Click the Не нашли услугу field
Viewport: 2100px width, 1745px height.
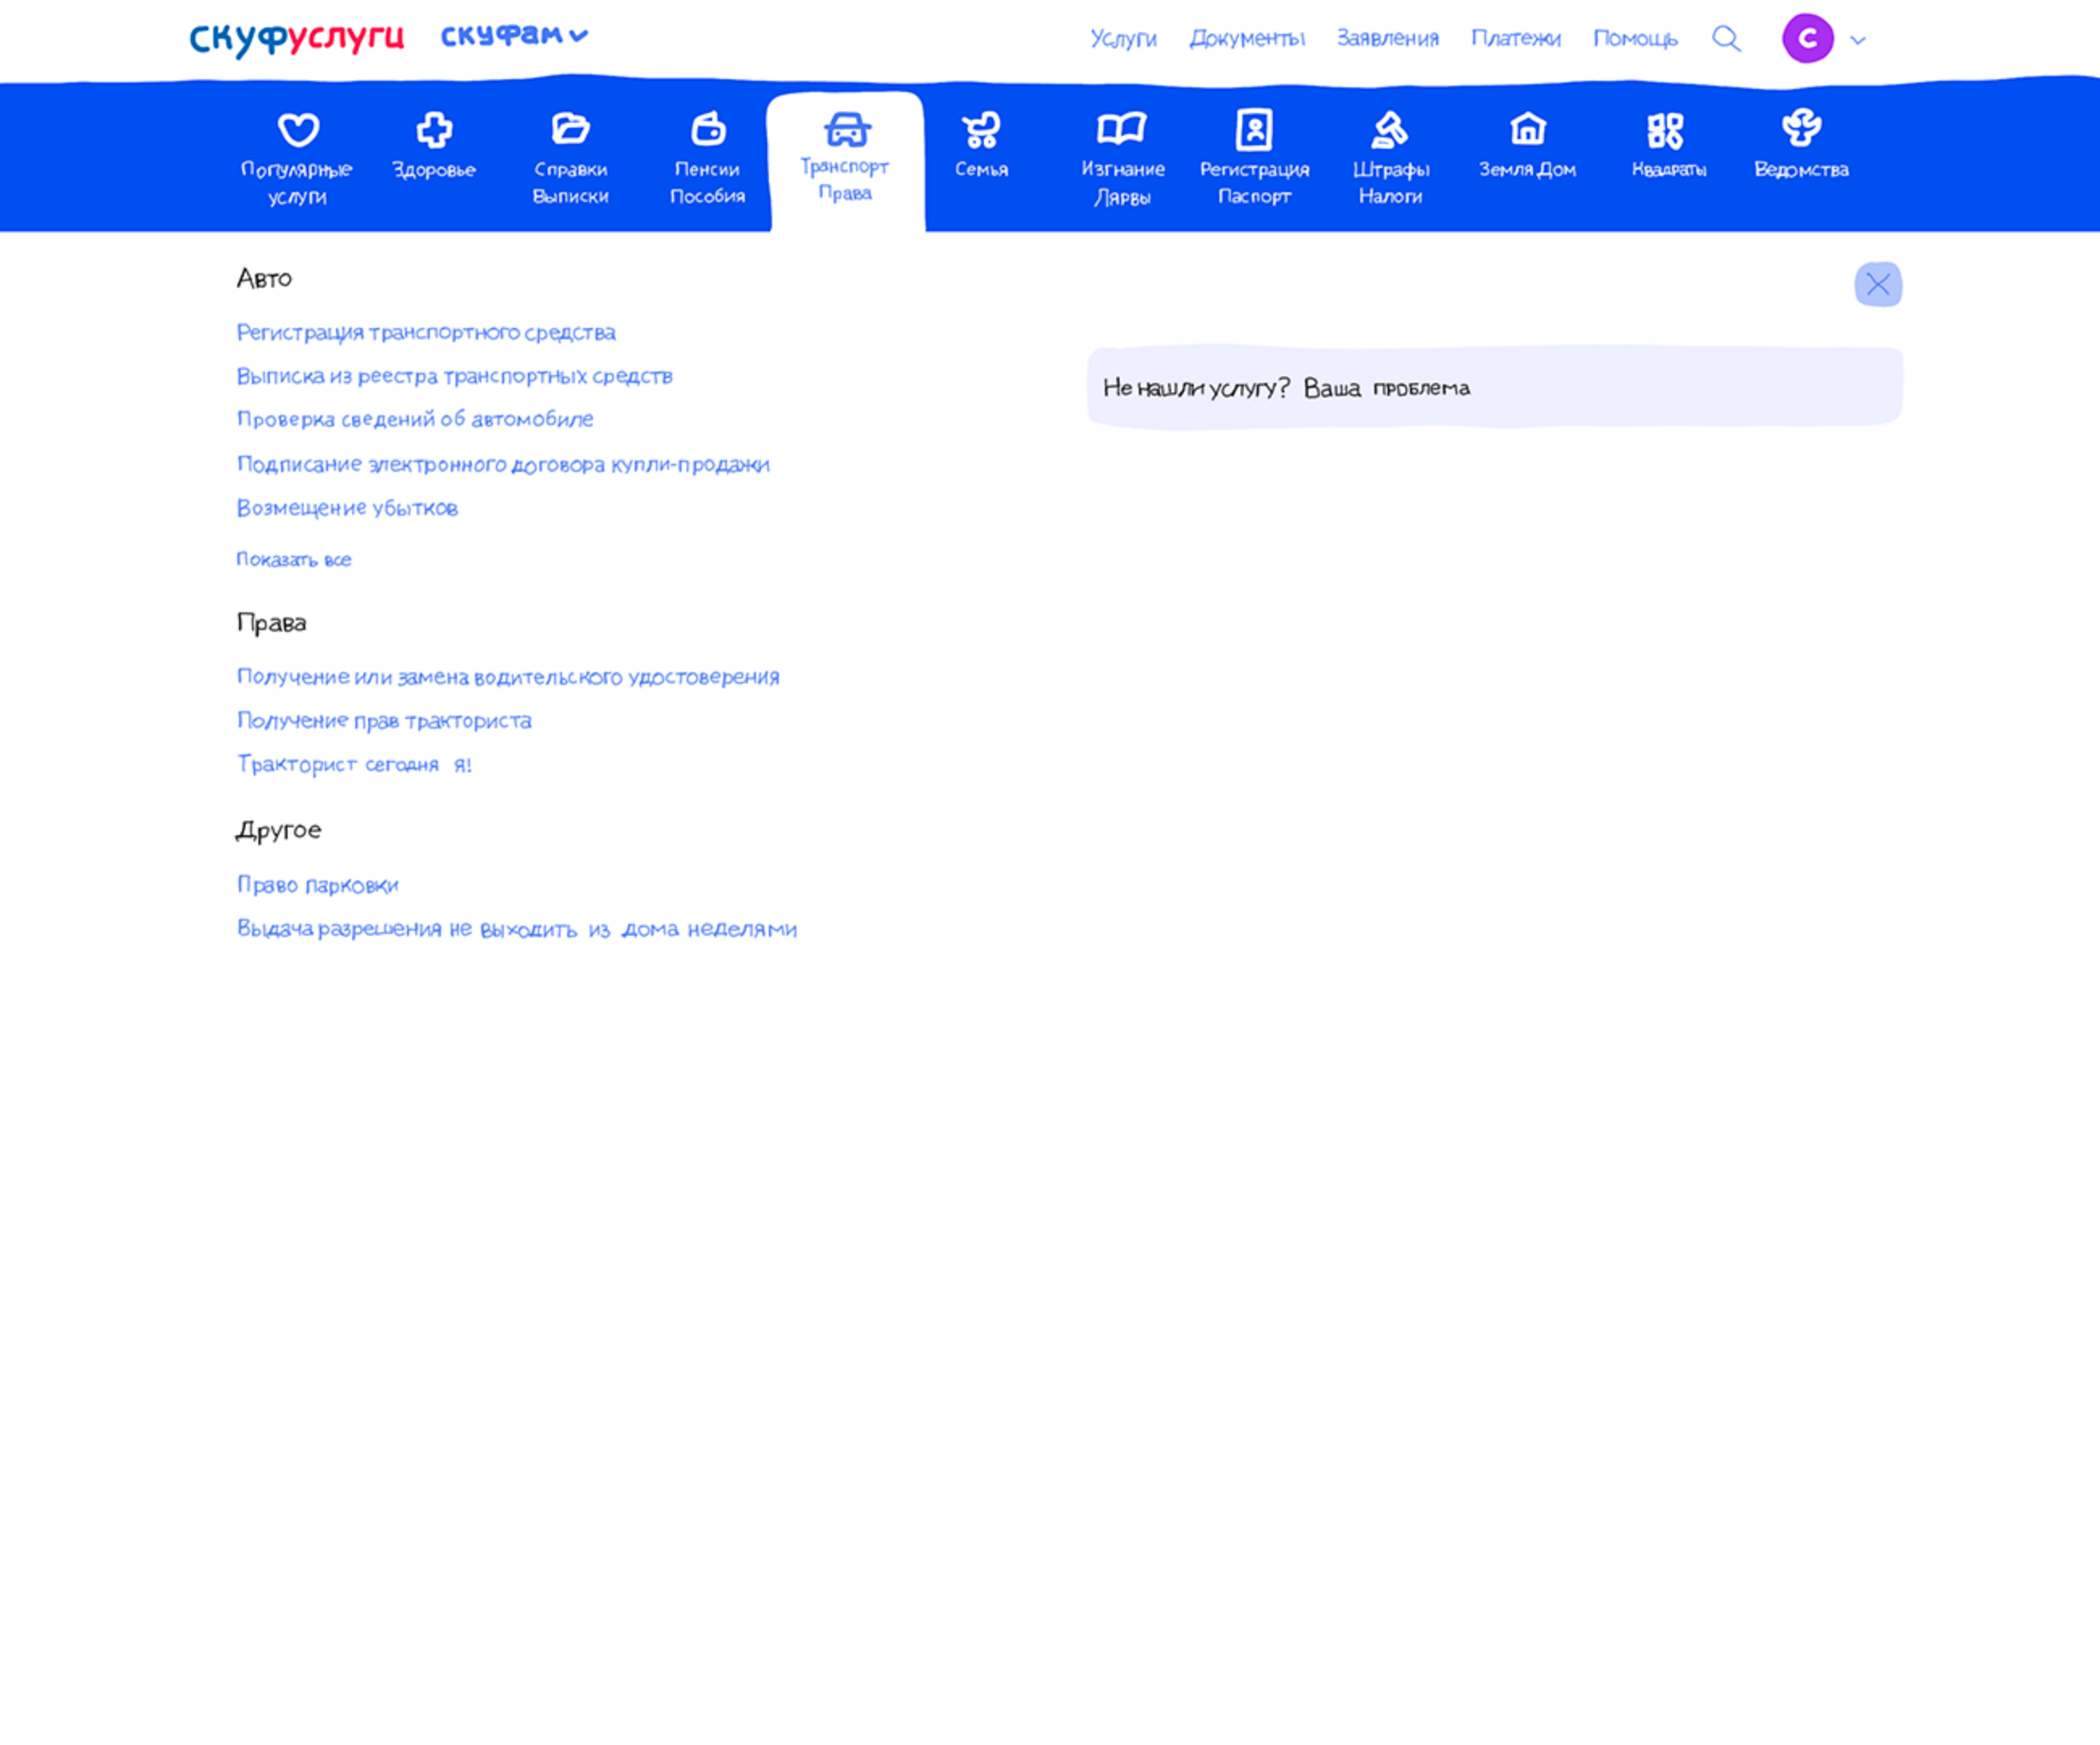pyautogui.click(x=1494, y=388)
